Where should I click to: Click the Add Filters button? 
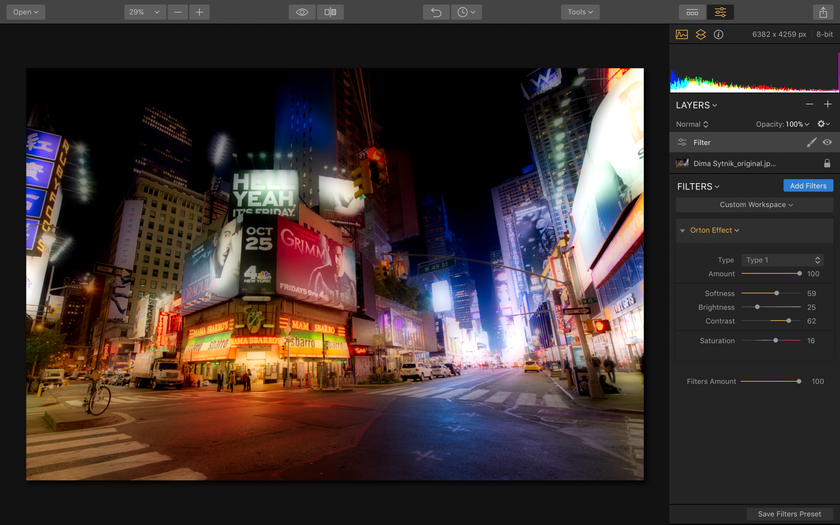click(x=808, y=186)
